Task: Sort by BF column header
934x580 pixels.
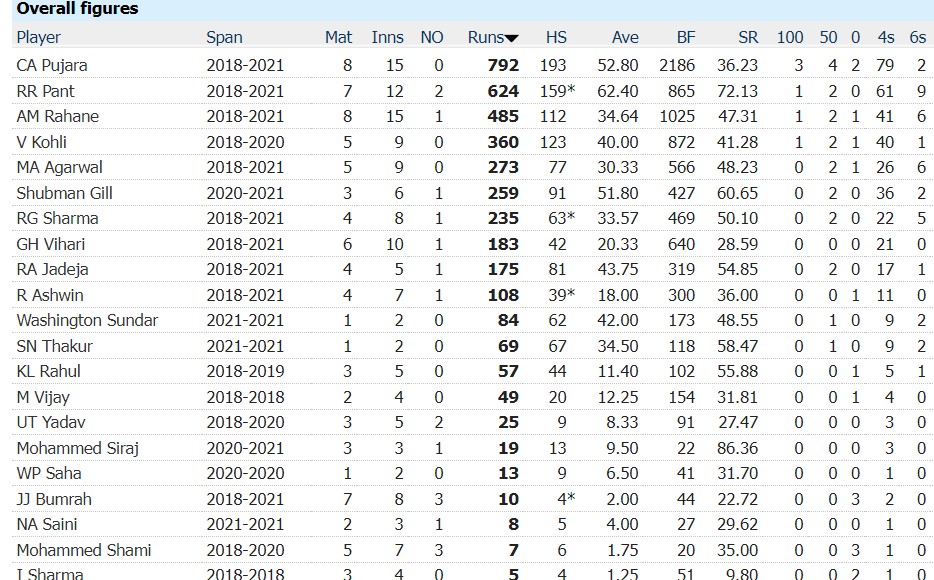Action: (x=686, y=37)
